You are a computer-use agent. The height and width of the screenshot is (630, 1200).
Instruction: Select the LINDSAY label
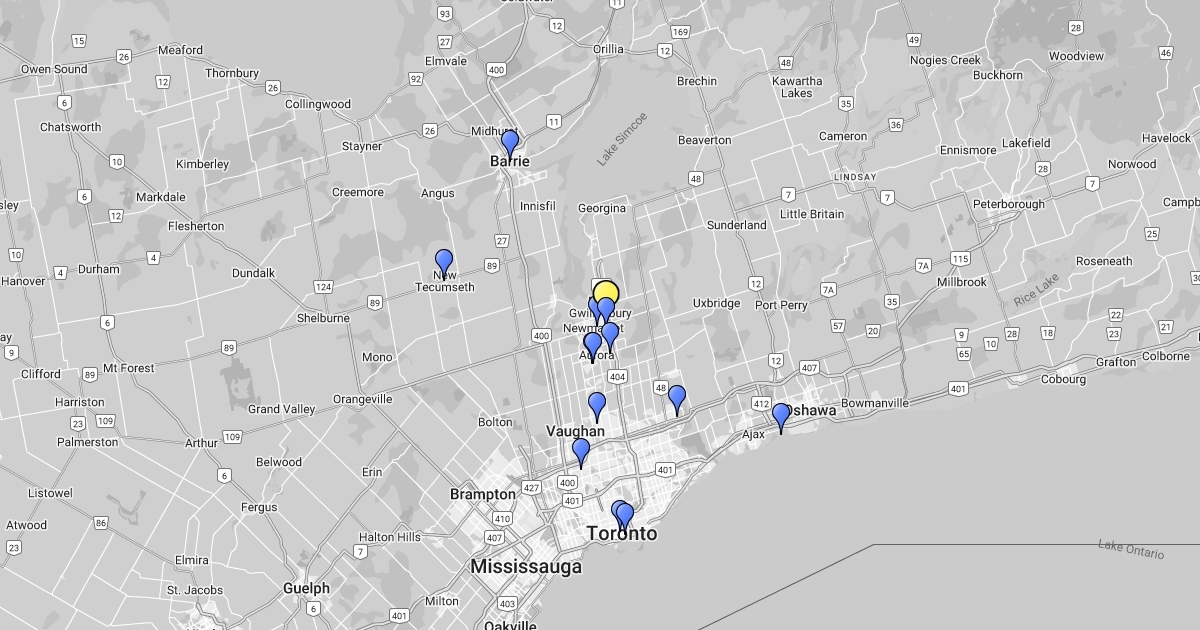click(855, 177)
